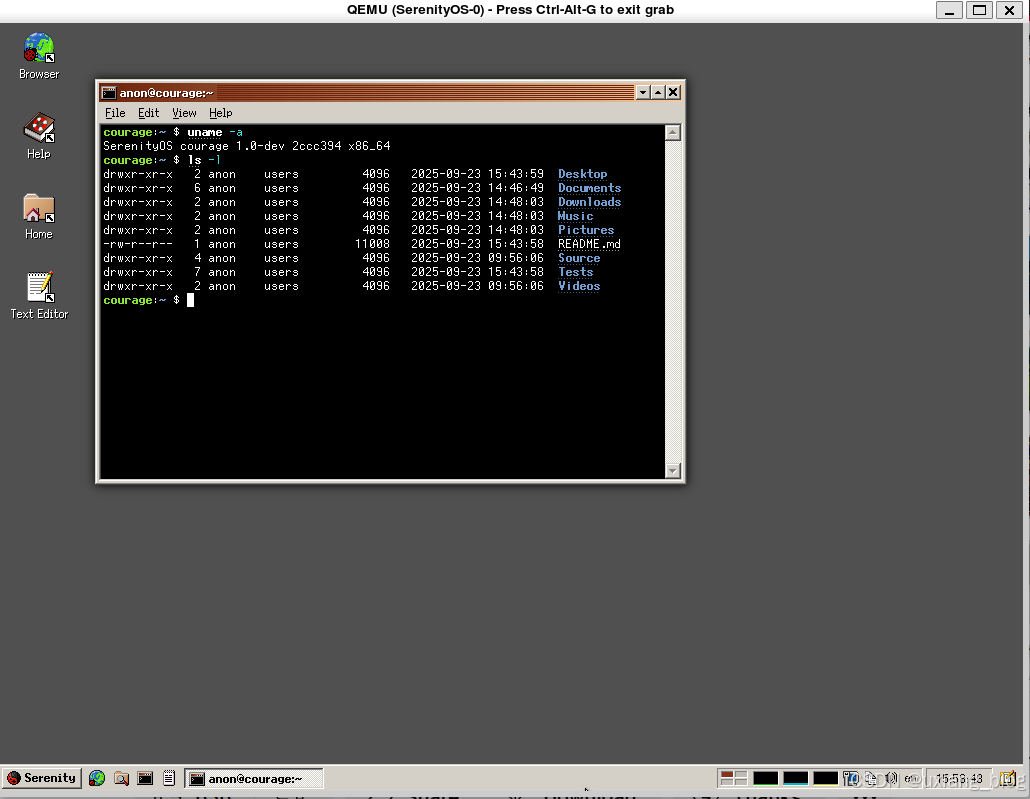Viewport: 1030px width, 799px height.
Task: Click the terminal scrollbar down arrow
Action: coord(672,470)
